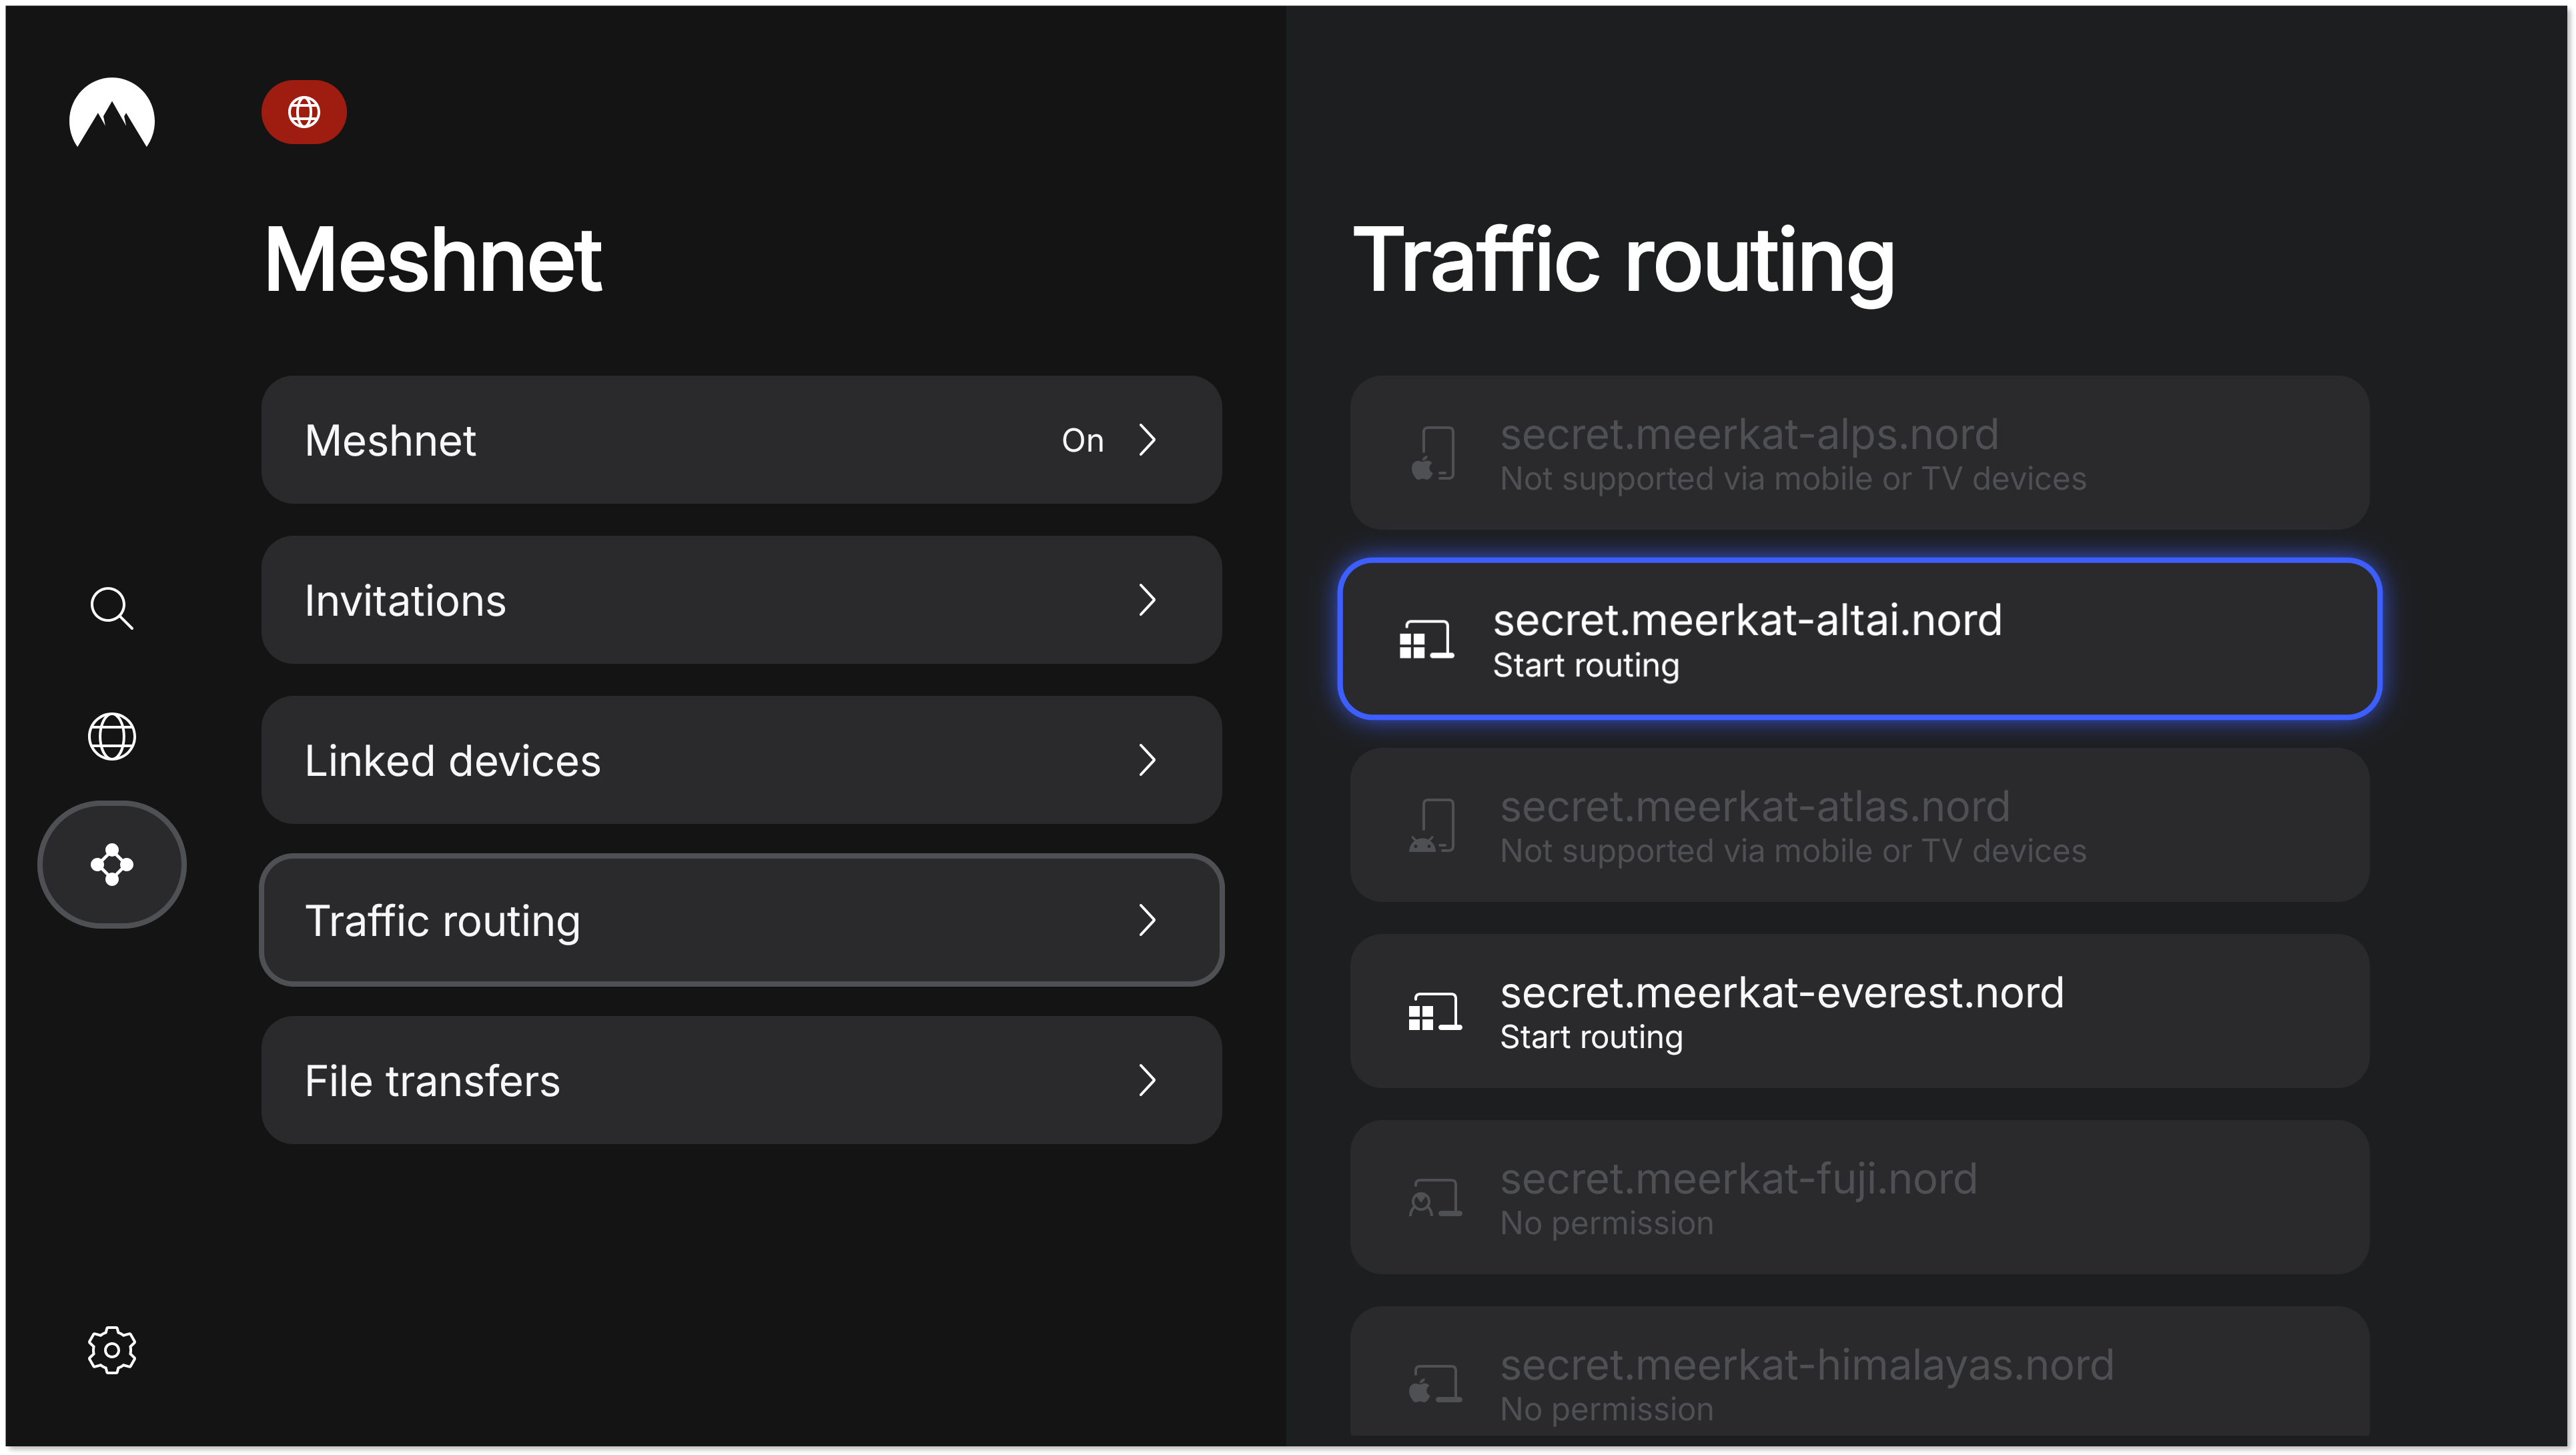Image resolution: width=2576 pixels, height=1455 pixels.
Task: Enable routing through secret.meerkat-everest.nord
Action: click(x=1860, y=1012)
